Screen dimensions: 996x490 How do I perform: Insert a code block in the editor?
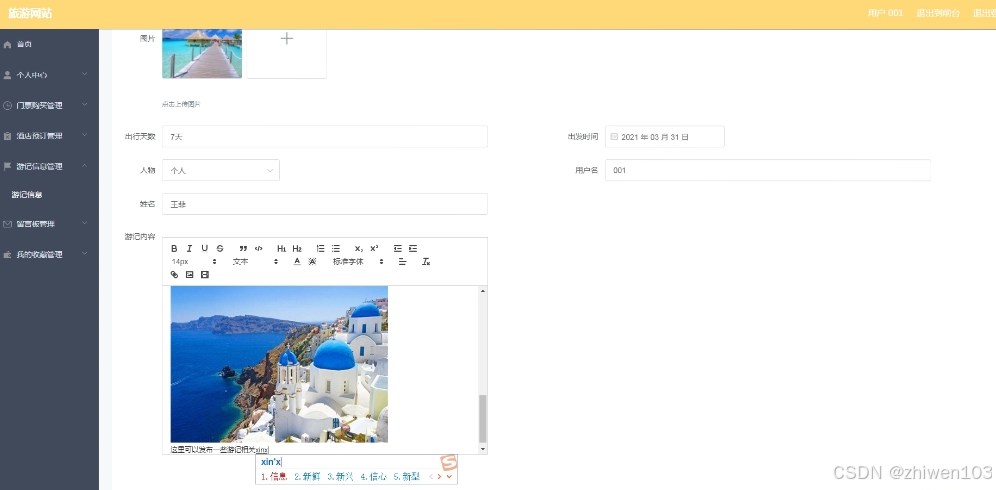(x=259, y=248)
